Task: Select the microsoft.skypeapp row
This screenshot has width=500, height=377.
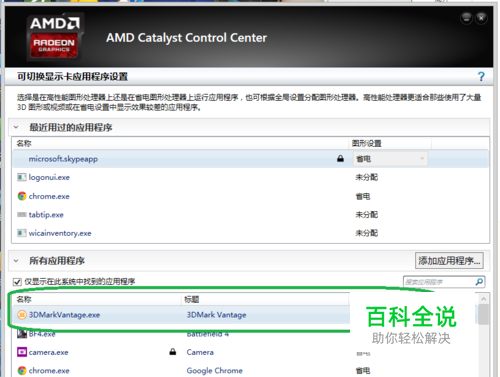Action: (250, 159)
